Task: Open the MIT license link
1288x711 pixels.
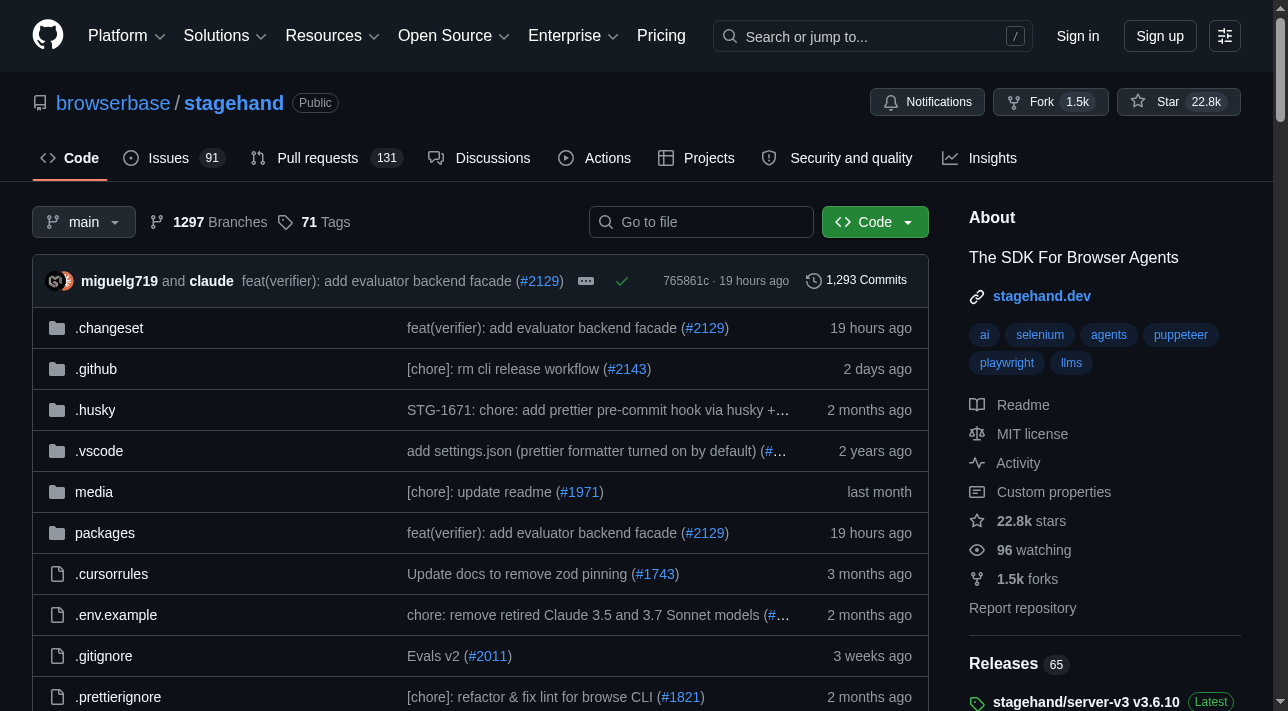Action: click(1018, 434)
